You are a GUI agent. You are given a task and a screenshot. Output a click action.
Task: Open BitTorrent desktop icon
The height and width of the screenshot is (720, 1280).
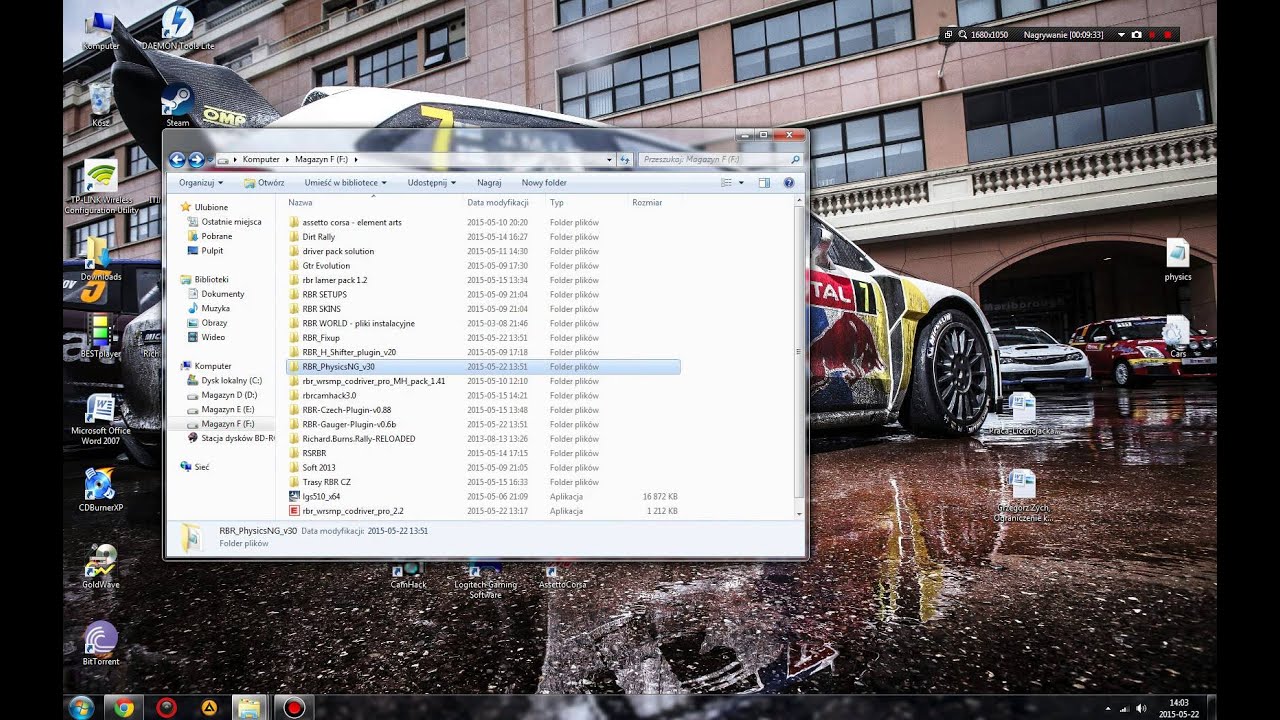pos(100,643)
